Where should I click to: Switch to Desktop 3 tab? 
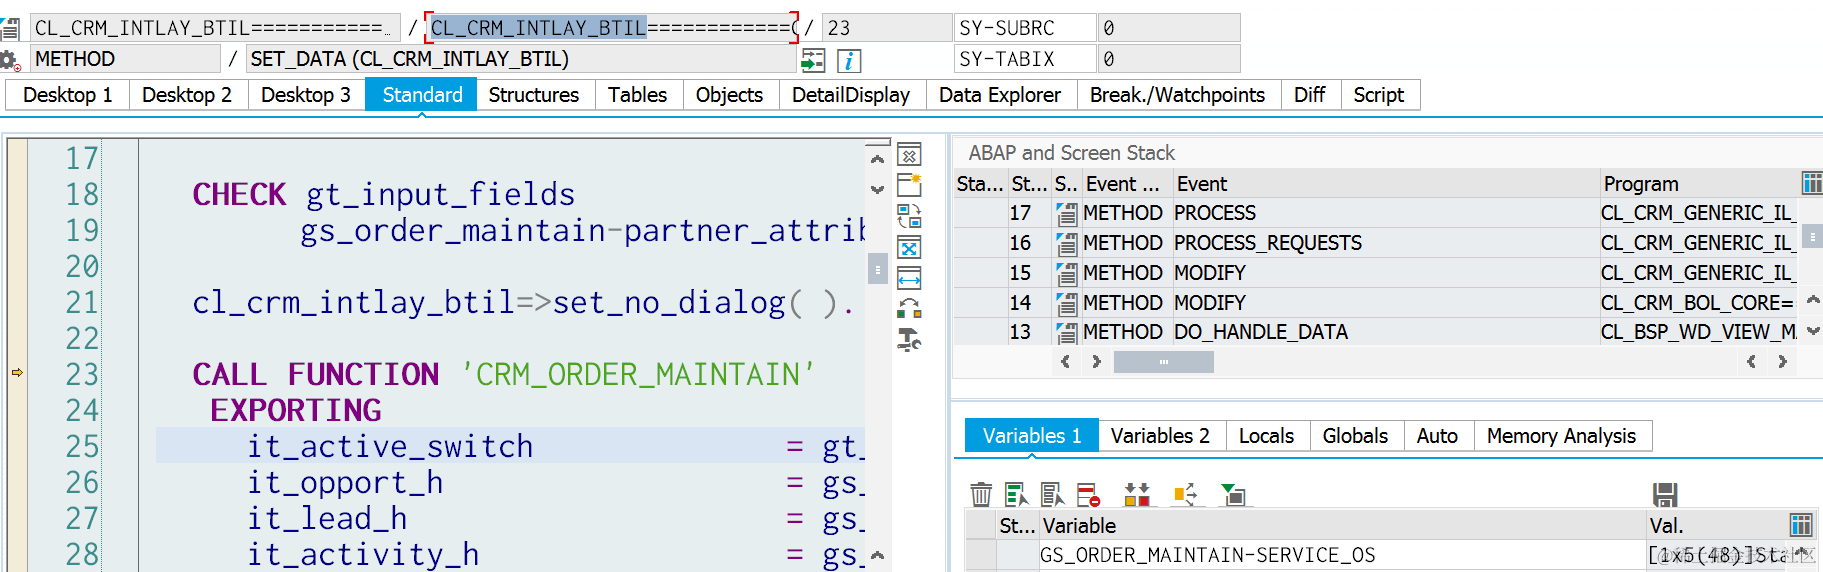(x=305, y=95)
